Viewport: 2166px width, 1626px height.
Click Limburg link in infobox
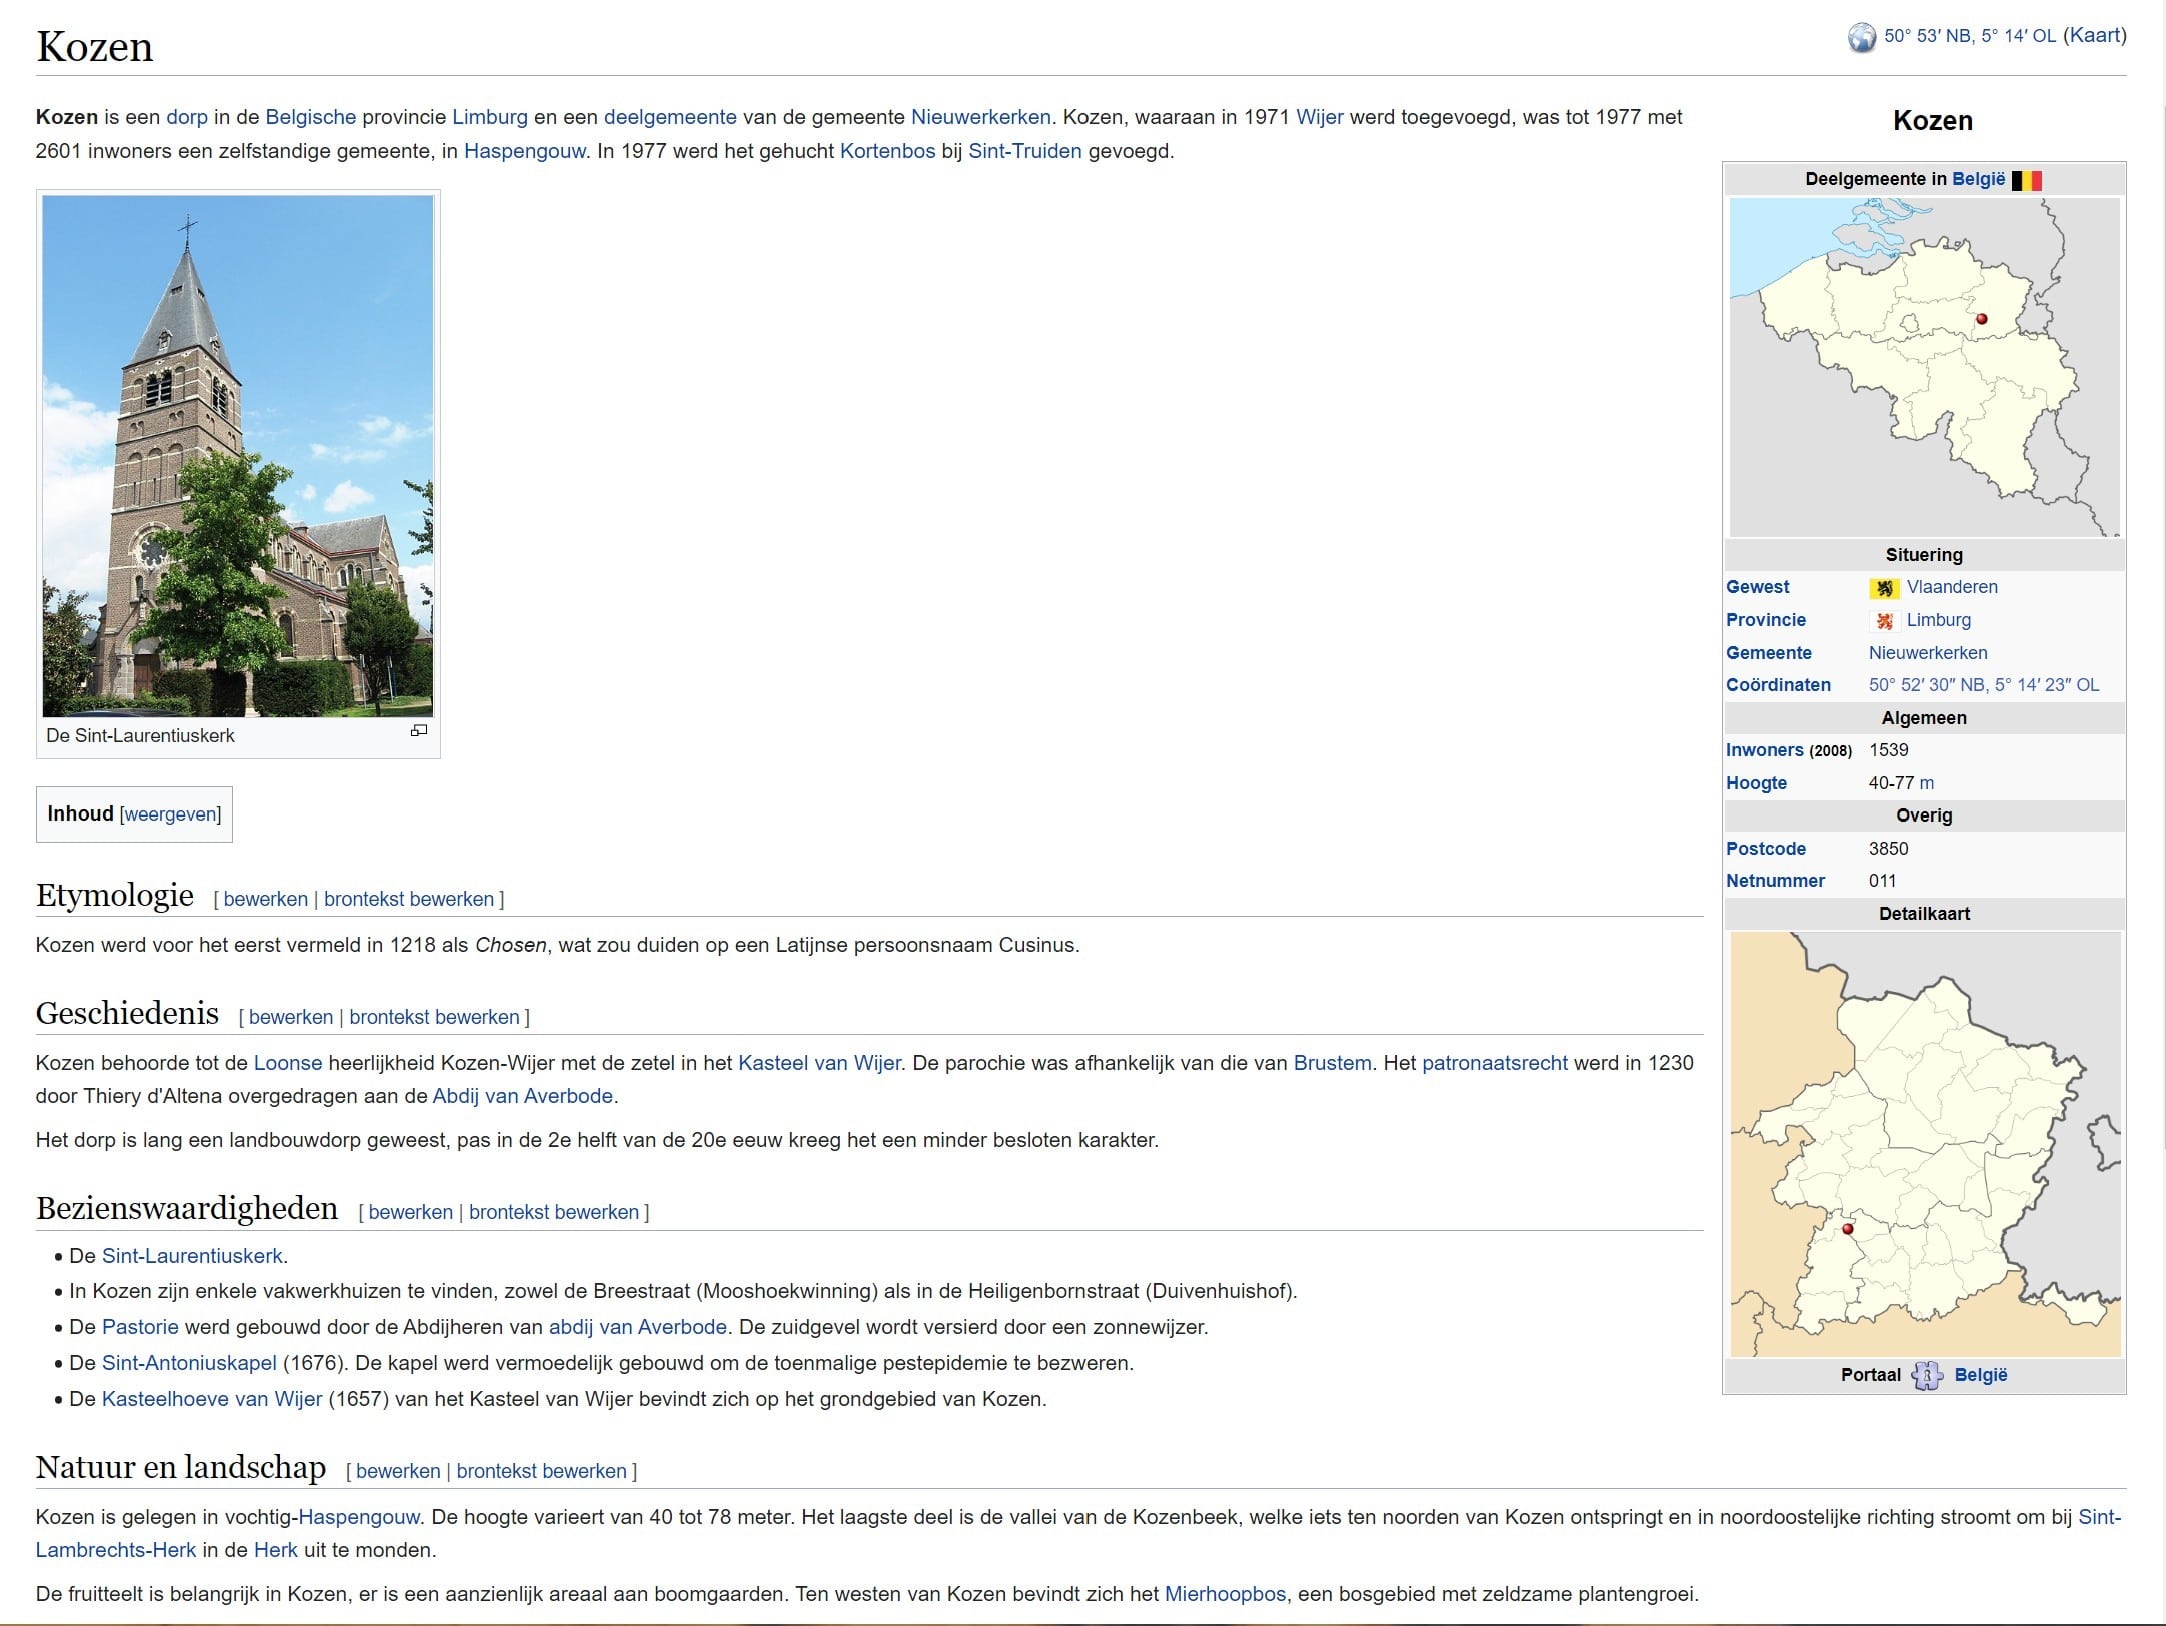point(1939,620)
